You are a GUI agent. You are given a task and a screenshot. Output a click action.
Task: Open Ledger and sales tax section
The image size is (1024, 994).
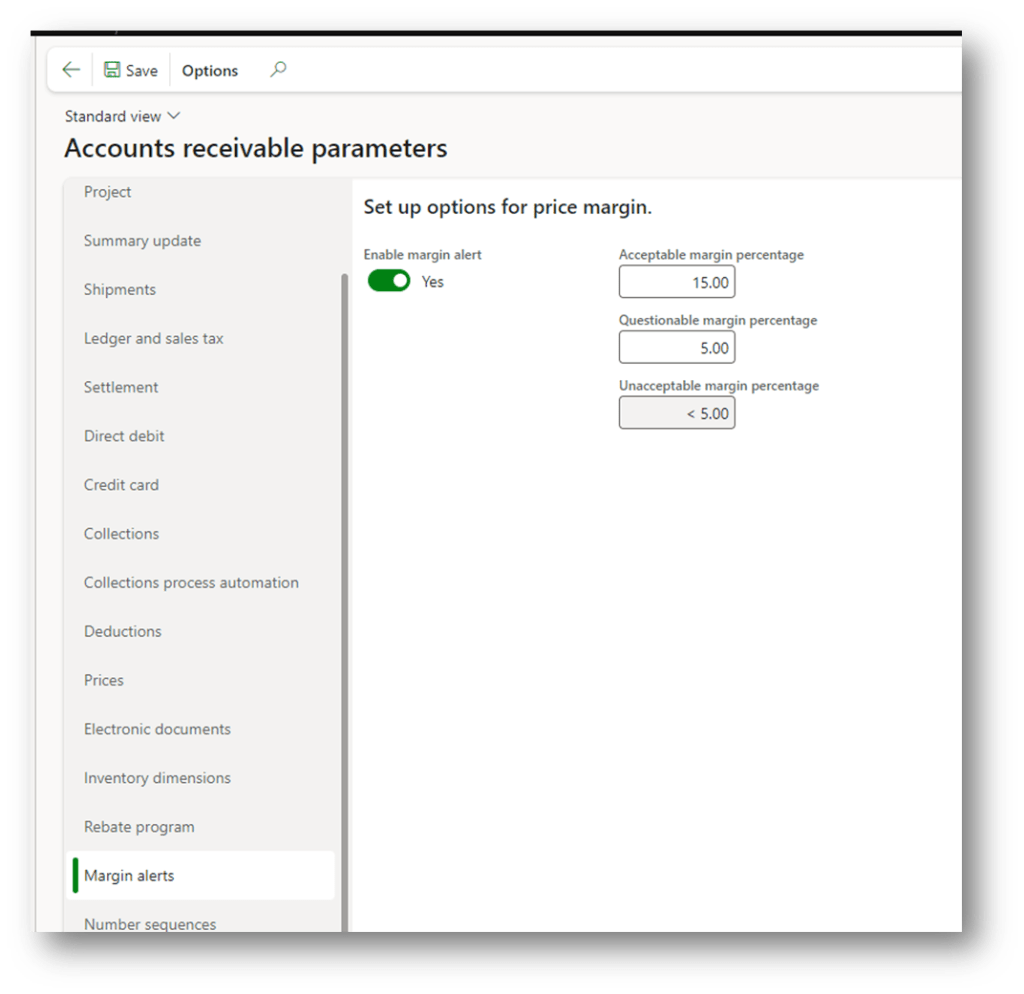[154, 339]
